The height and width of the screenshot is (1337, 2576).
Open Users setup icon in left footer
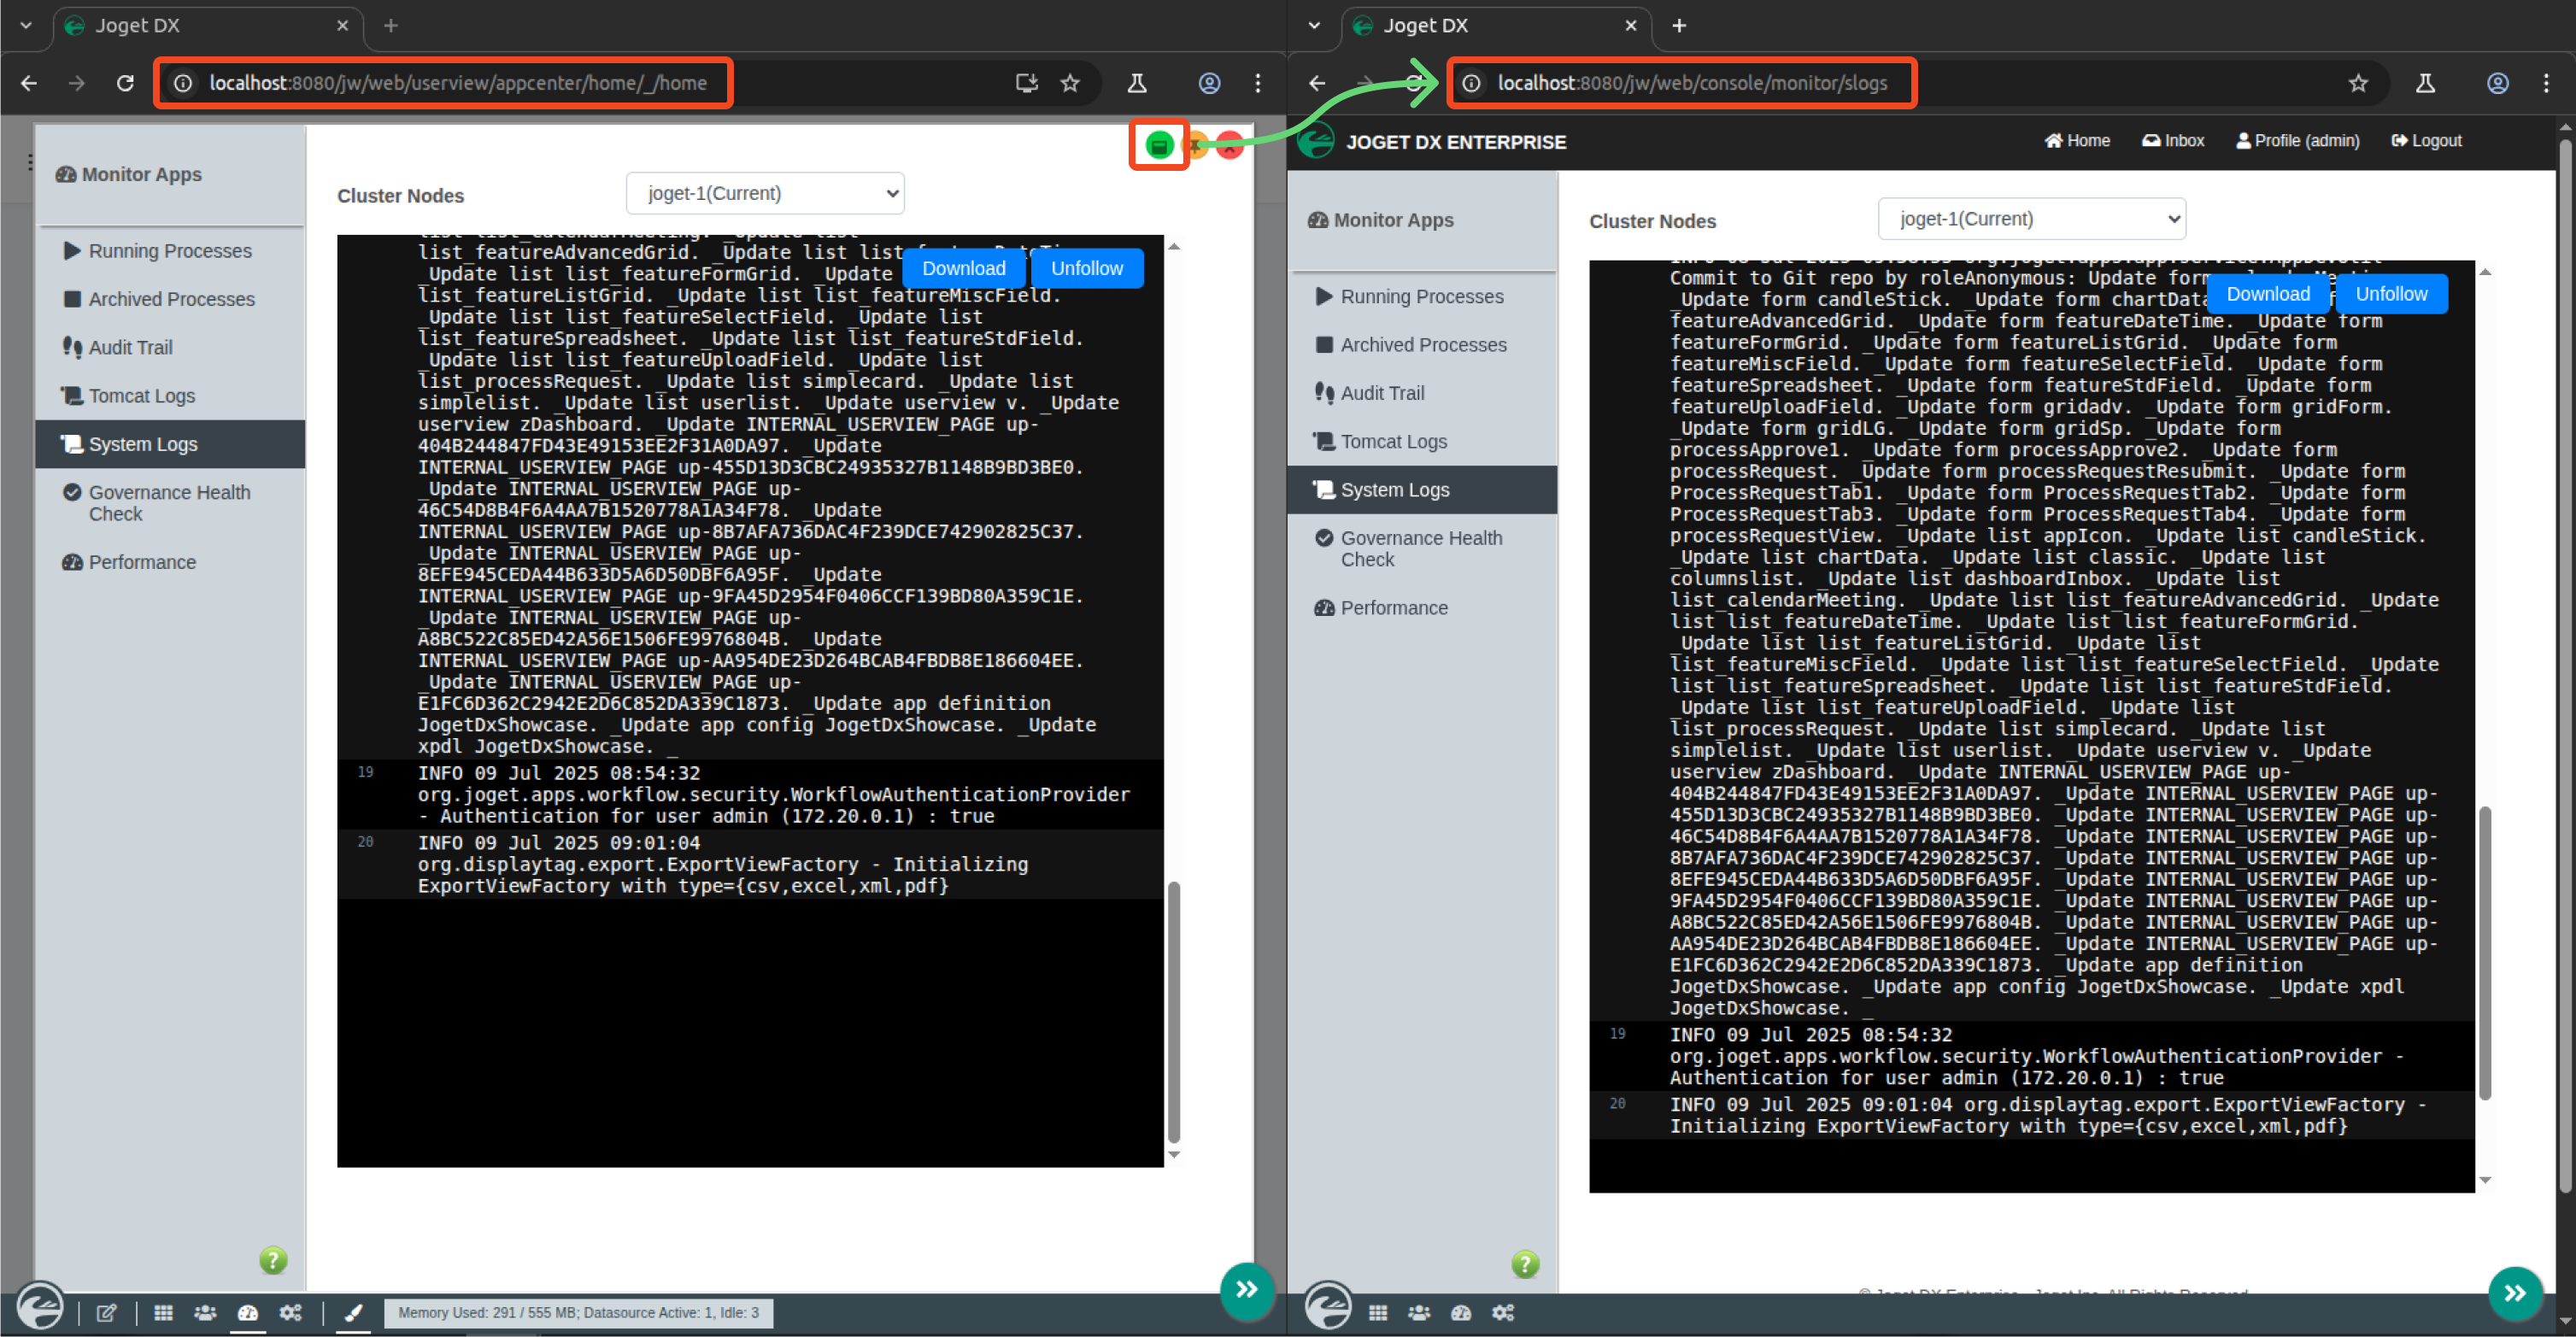point(205,1313)
